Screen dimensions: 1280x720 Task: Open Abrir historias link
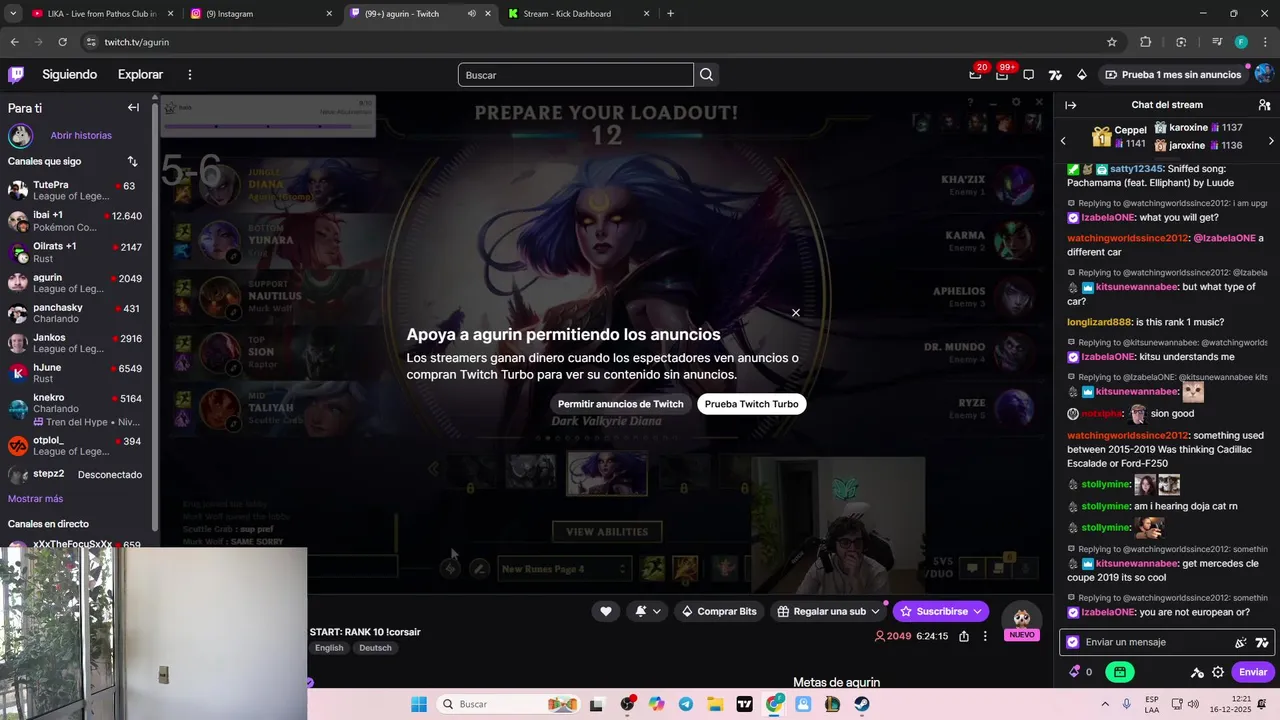tap(81, 135)
